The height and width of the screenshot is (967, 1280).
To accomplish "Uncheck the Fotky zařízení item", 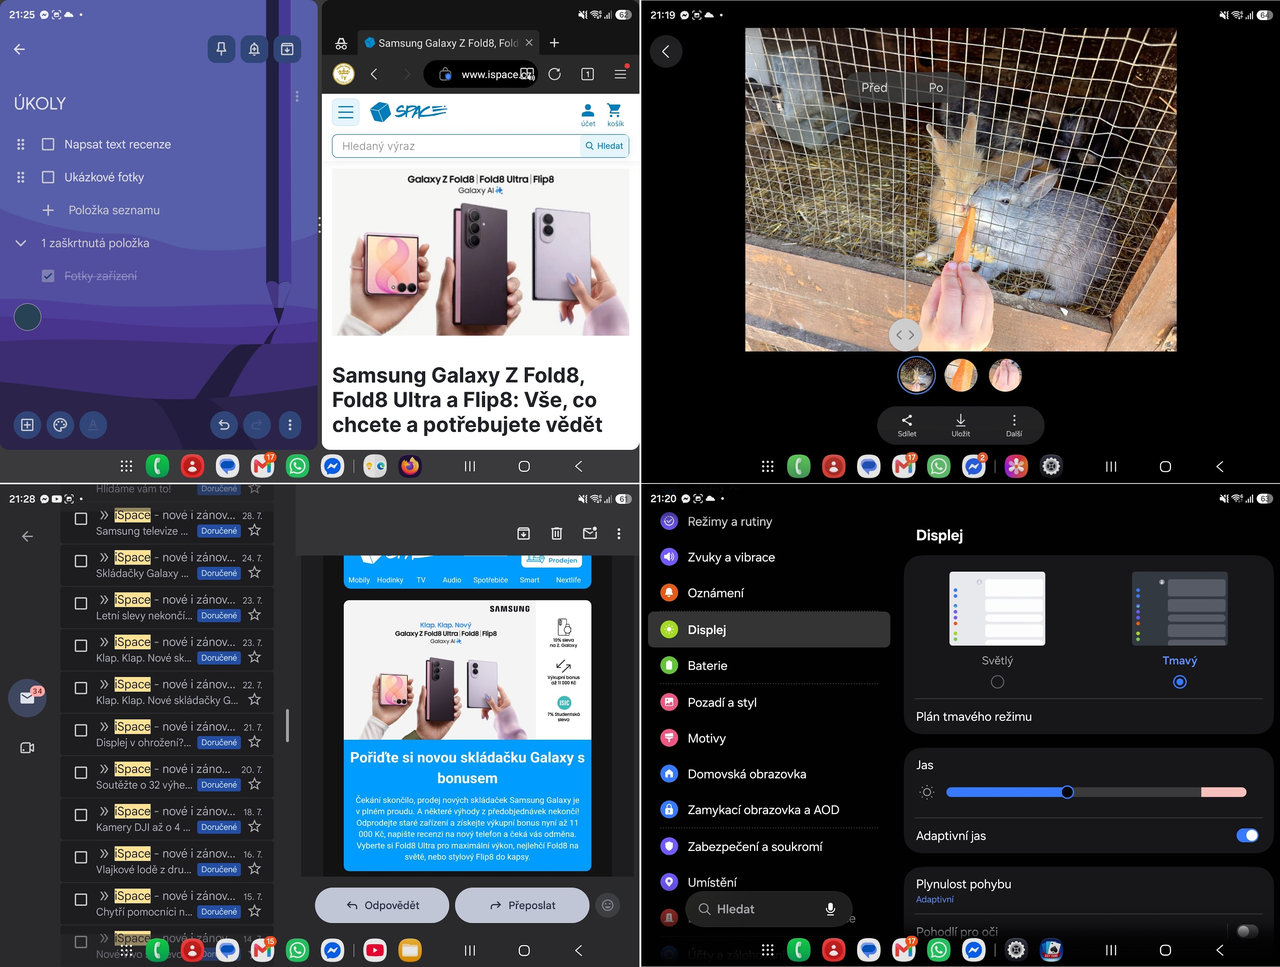I will tap(48, 276).
